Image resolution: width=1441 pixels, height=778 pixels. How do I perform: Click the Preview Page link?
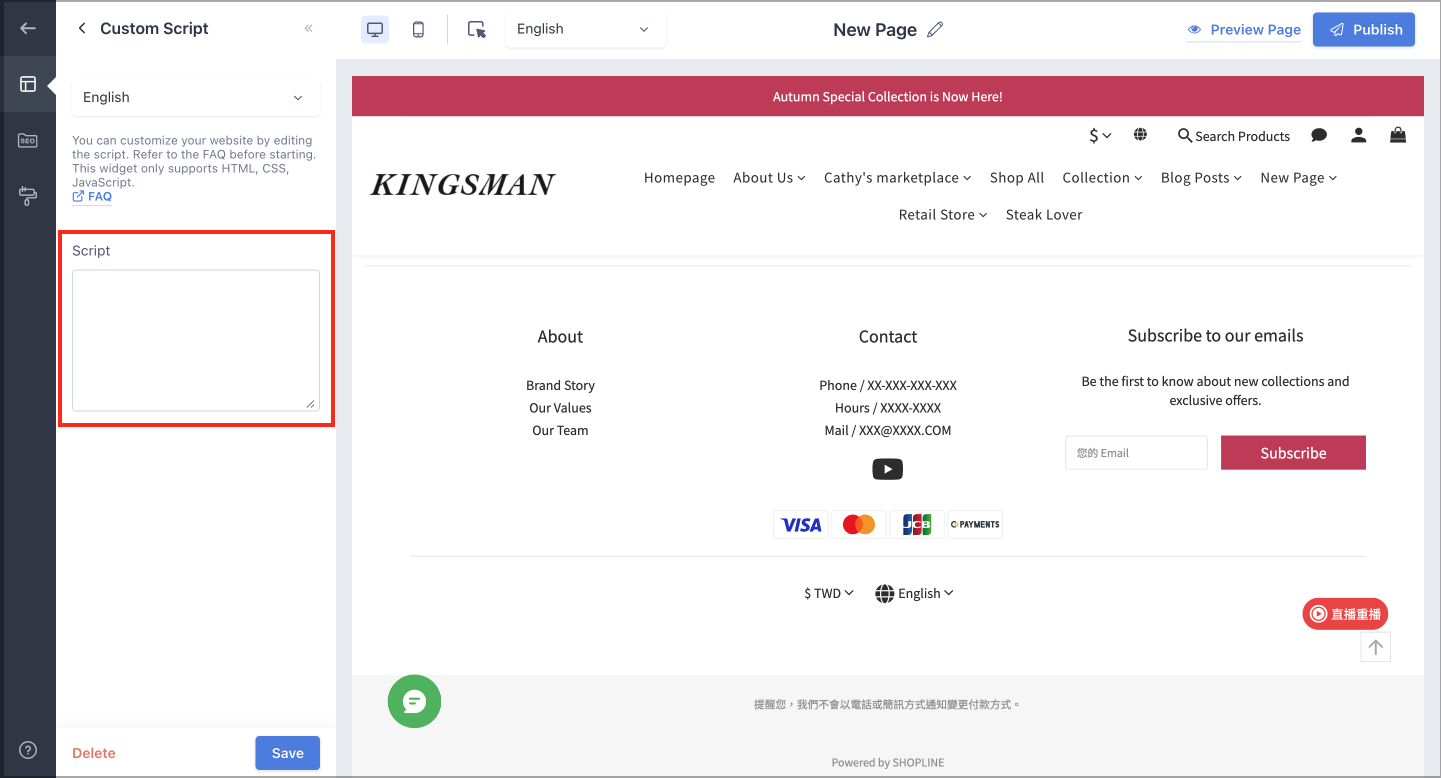point(1244,29)
